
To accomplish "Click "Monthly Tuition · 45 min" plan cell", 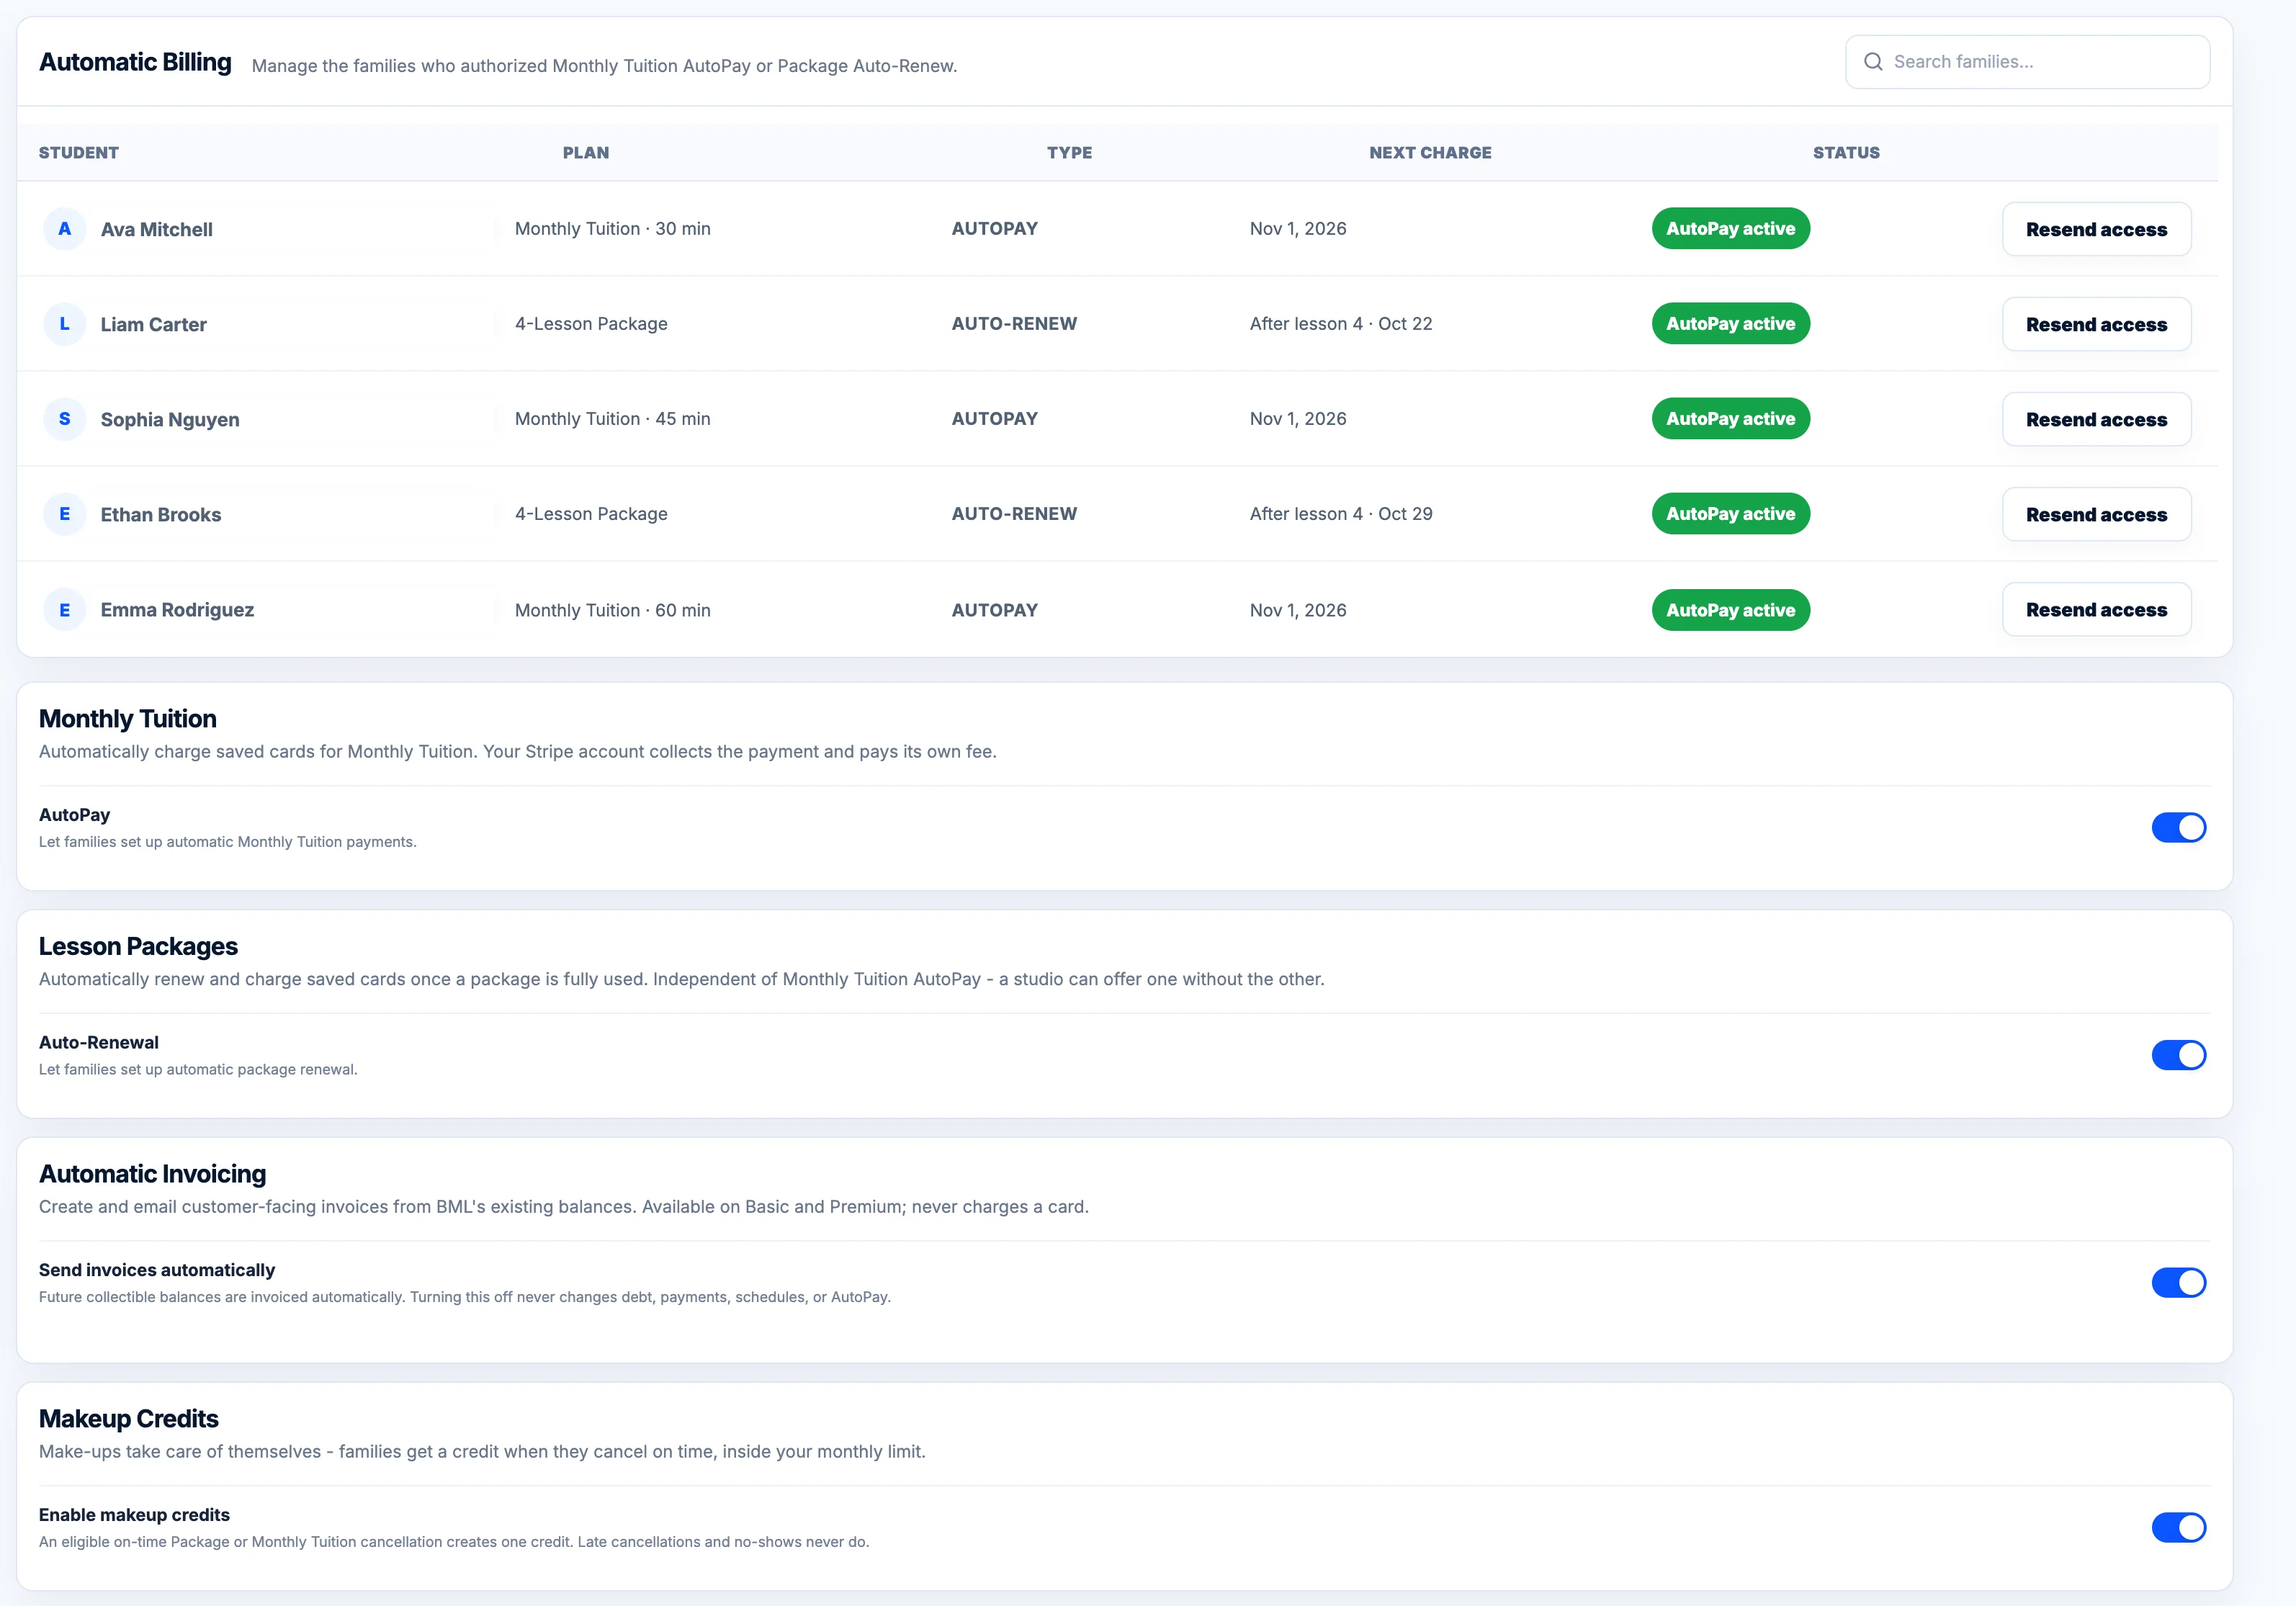I will pyautogui.click(x=613, y=419).
